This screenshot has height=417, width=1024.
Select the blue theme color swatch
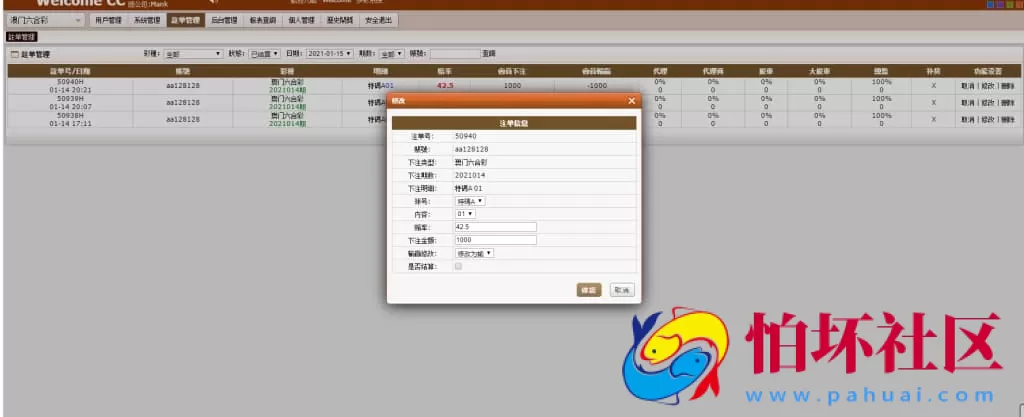(991, 4)
